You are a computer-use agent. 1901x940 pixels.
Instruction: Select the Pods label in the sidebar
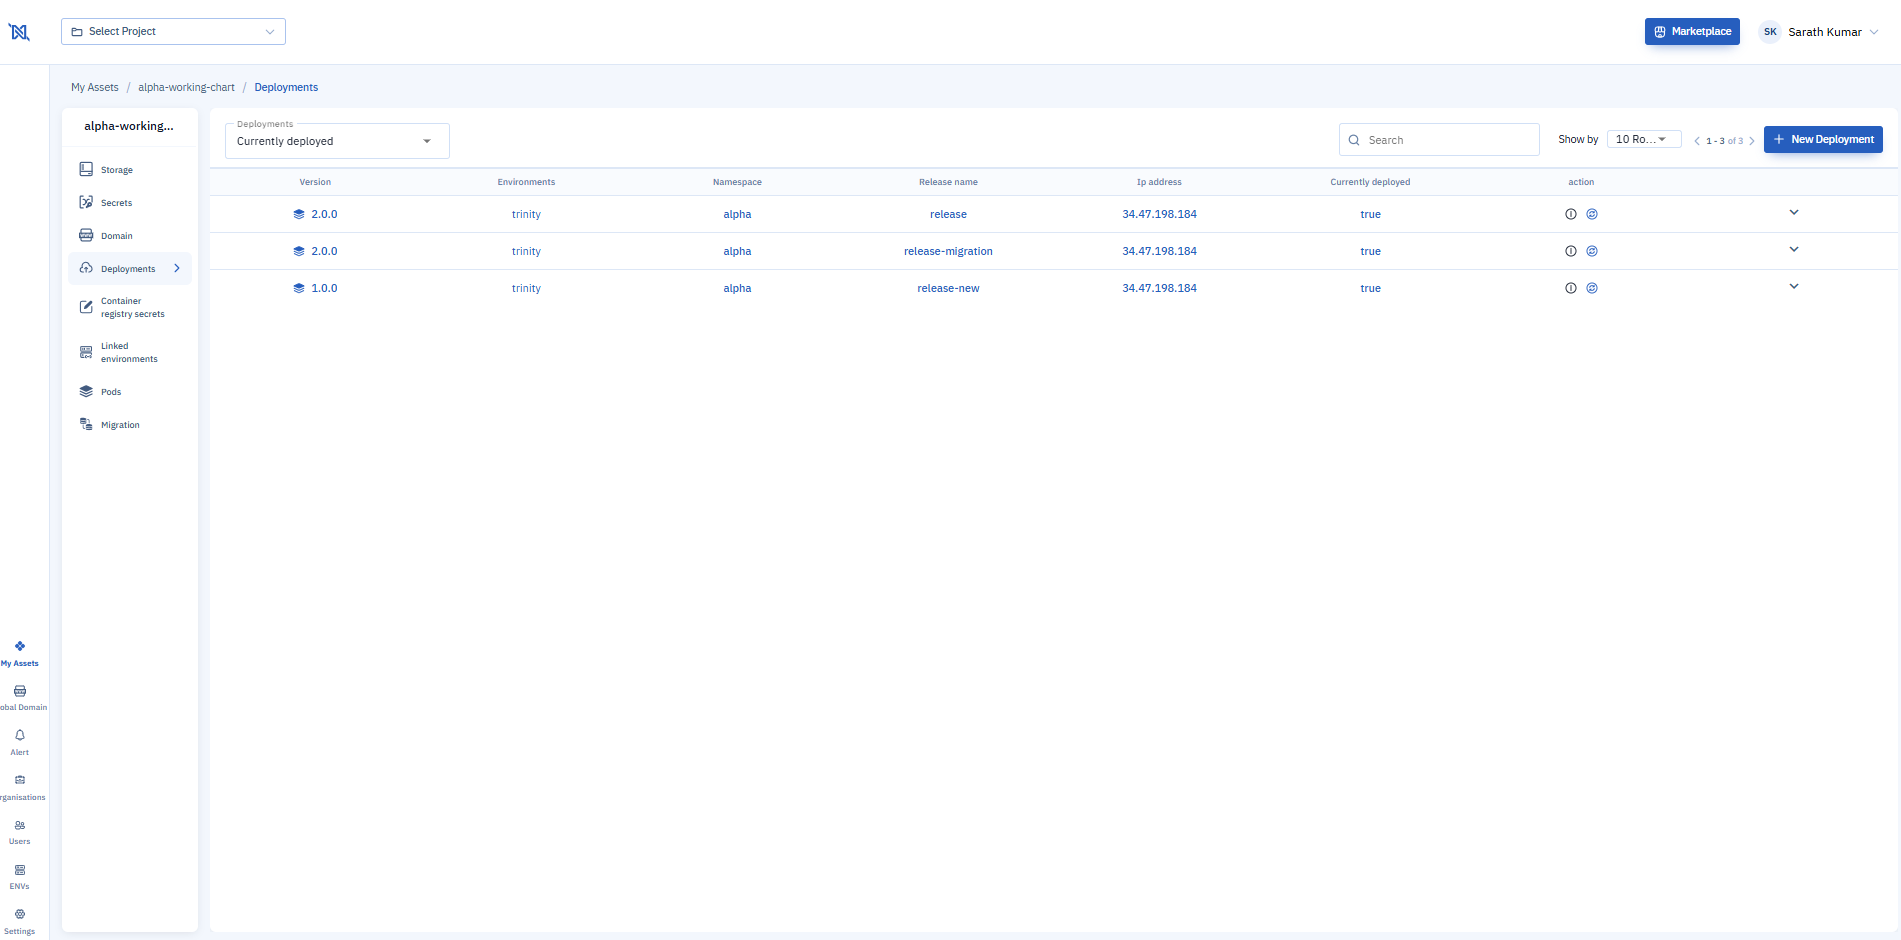[x=111, y=392]
